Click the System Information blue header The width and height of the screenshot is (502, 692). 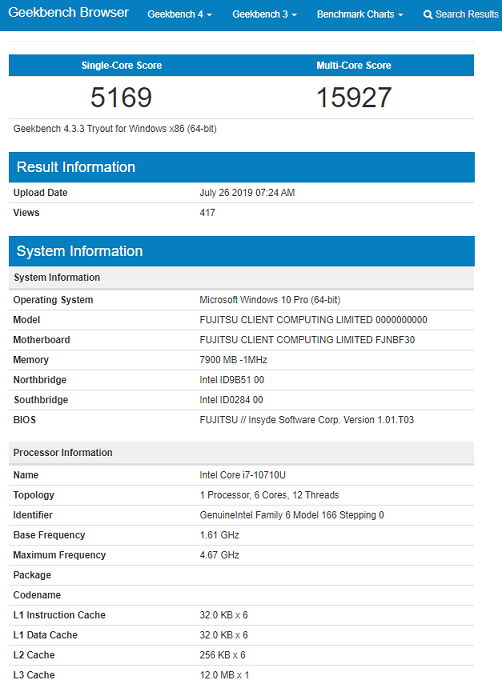pos(242,251)
